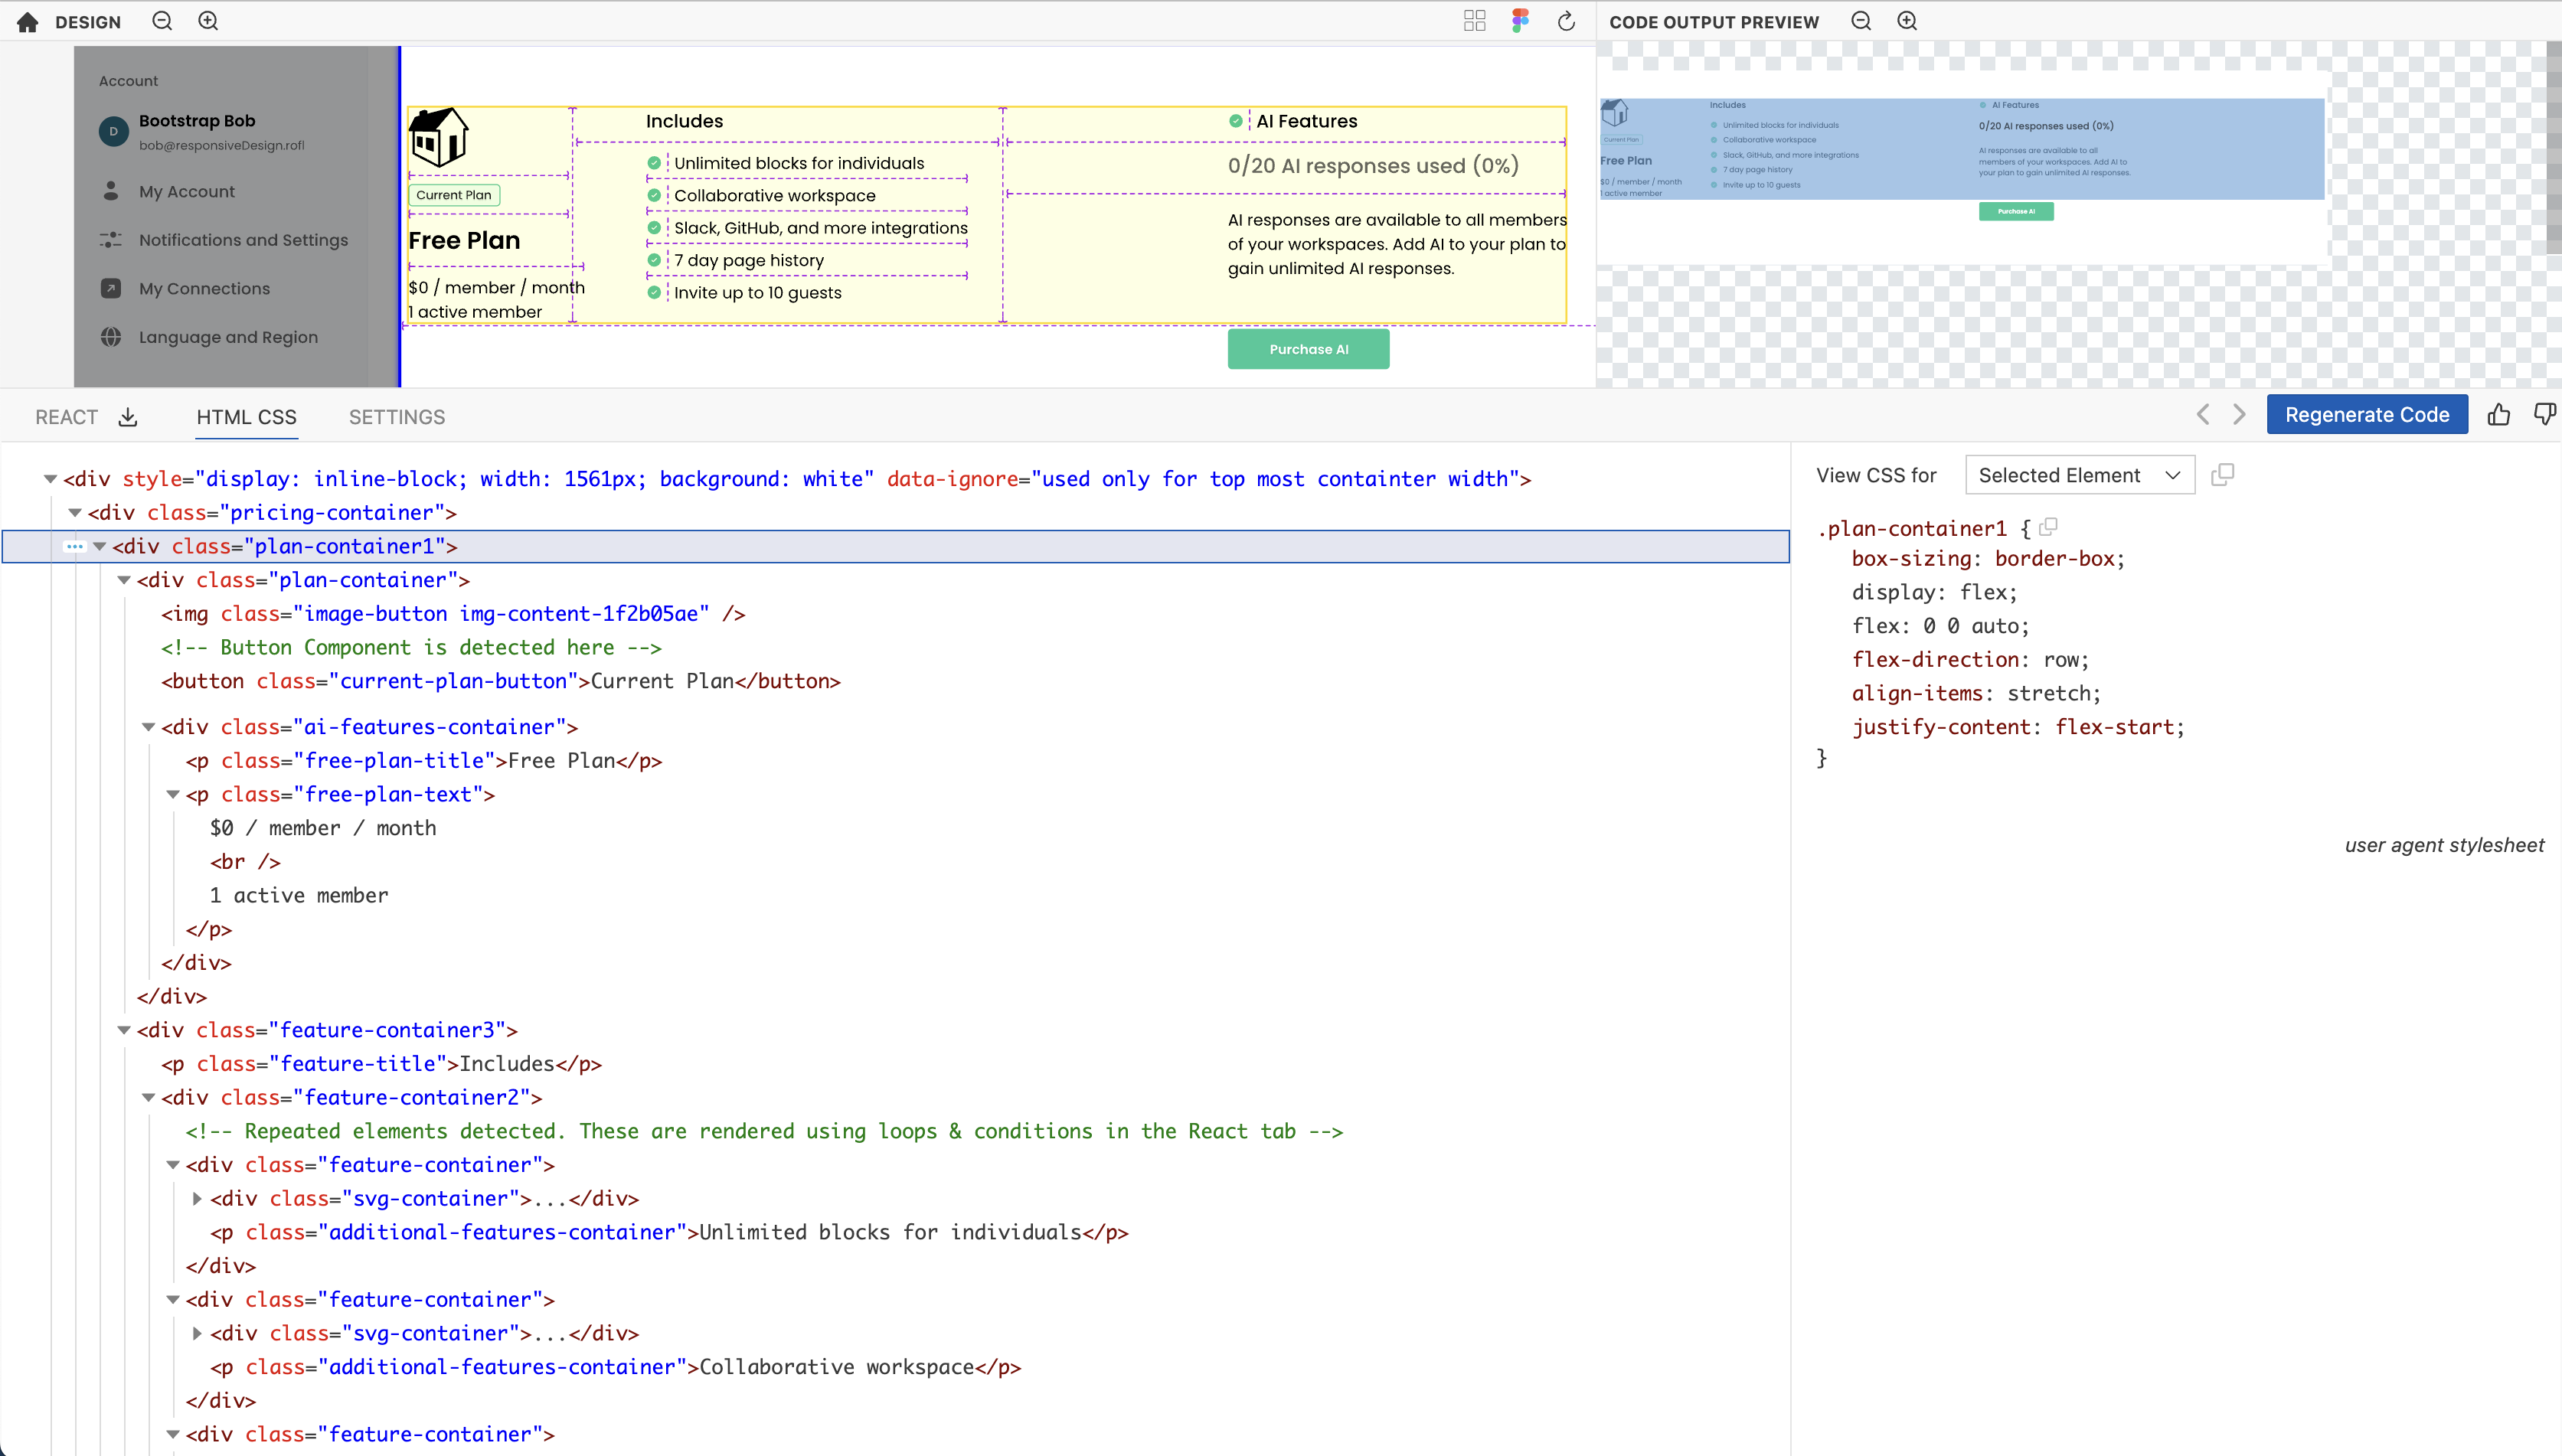This screenshot has width=2562, height=1456.
Task: Click Unlimited blocks for individuals in design
Action: tap(799, 163)
